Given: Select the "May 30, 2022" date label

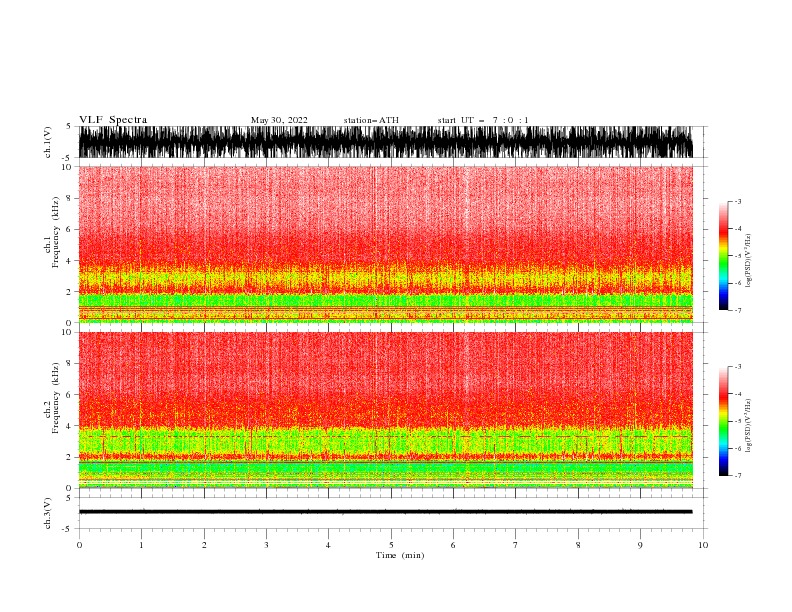Looking at the screenshot, I should [x=279, y=120].
